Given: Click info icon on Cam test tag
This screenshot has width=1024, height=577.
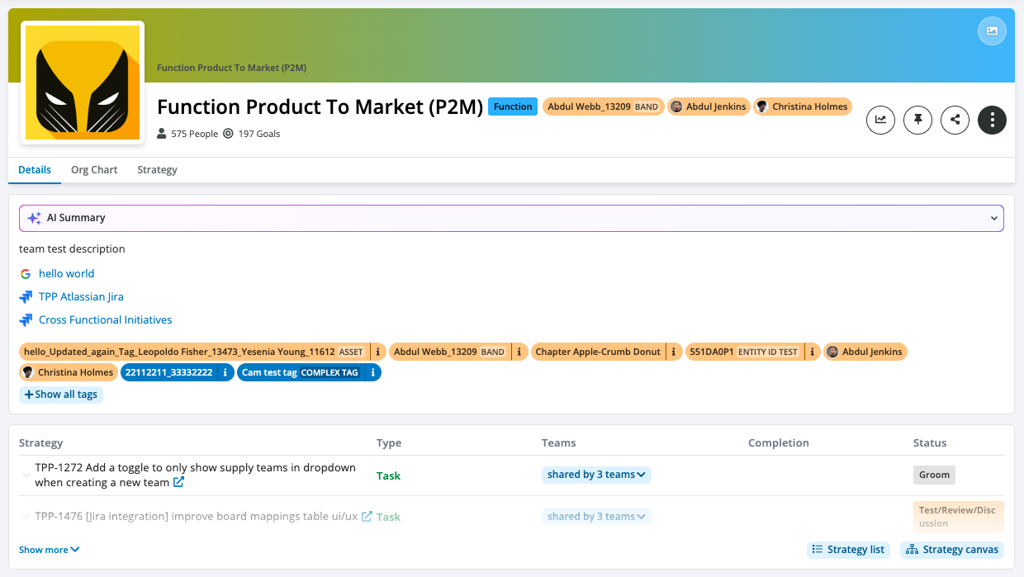Looking at the screenshot, I should (373, 373).
